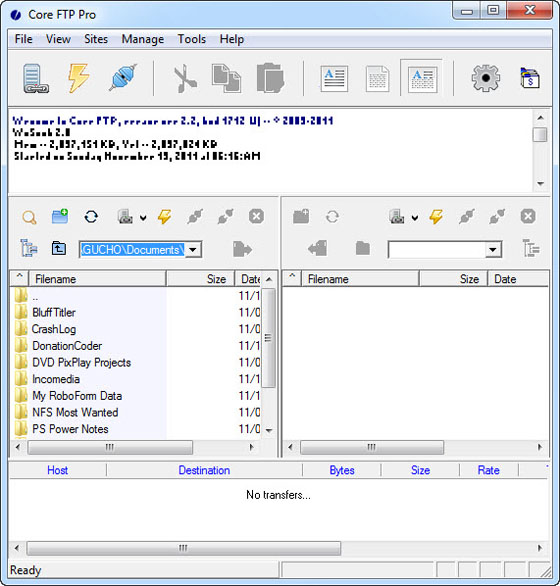This screenshot has width=560, height=586.
Task: Click local panel drive computer icon
Action: pos(125,217)
